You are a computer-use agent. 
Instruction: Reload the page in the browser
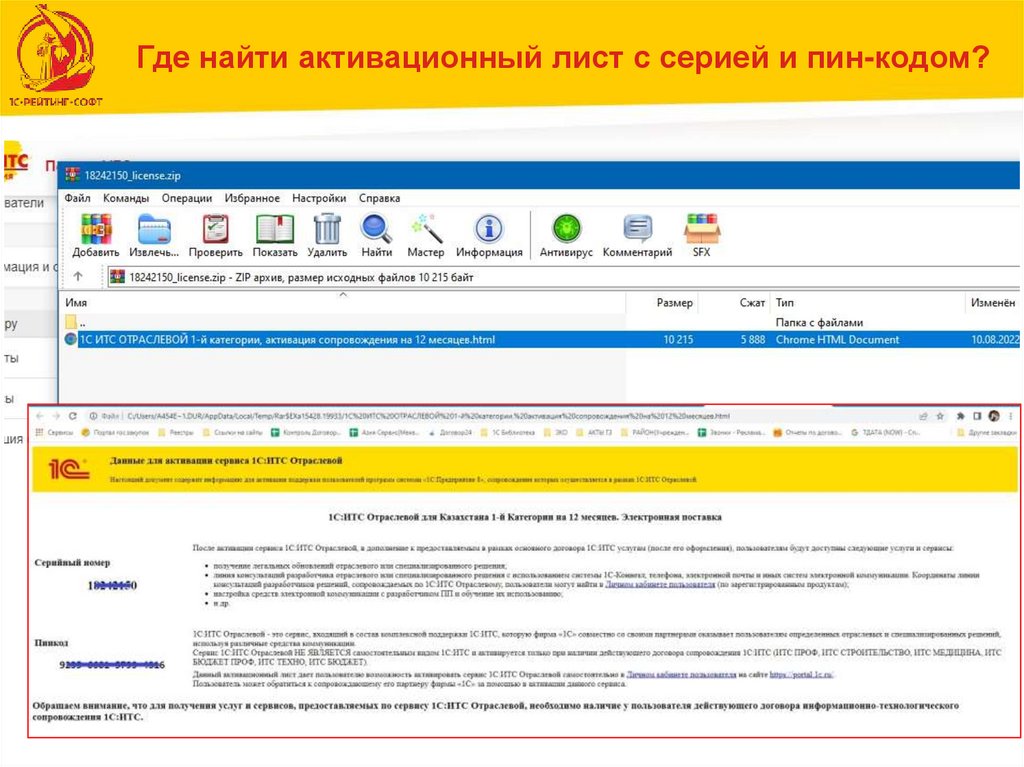[x=72, y=416]
